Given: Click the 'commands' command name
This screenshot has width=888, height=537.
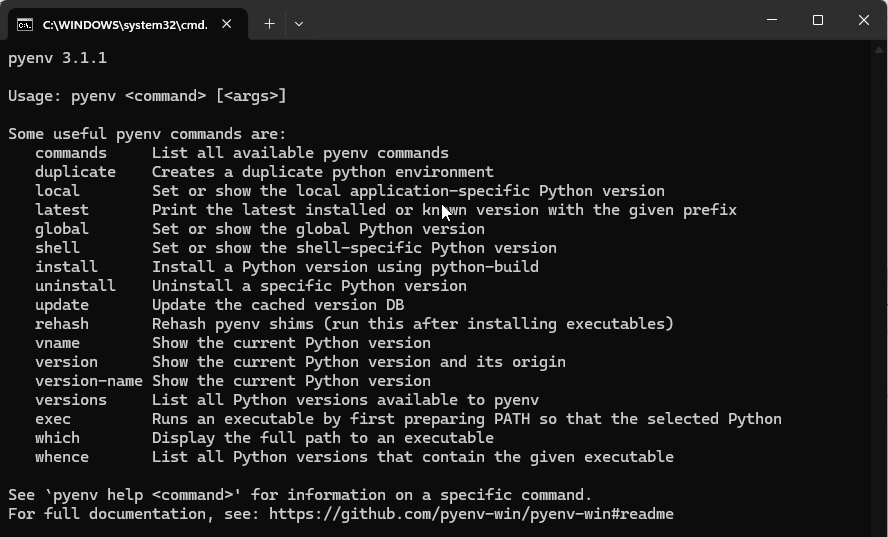Looking at the screenshot, I should 71,153.
